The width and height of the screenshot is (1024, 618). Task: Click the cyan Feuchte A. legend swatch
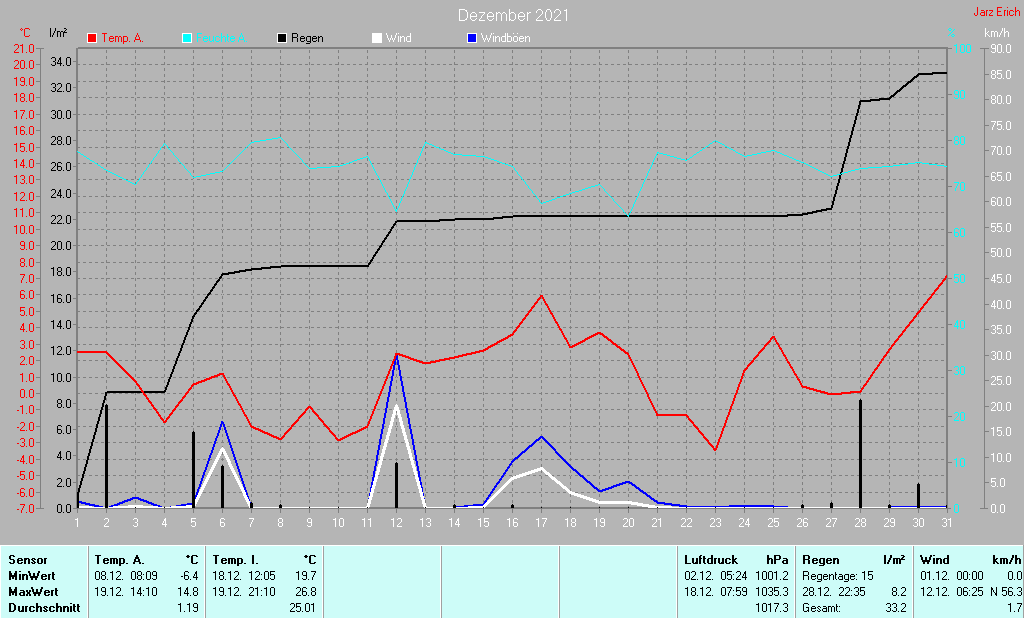(x=187, y=38)
